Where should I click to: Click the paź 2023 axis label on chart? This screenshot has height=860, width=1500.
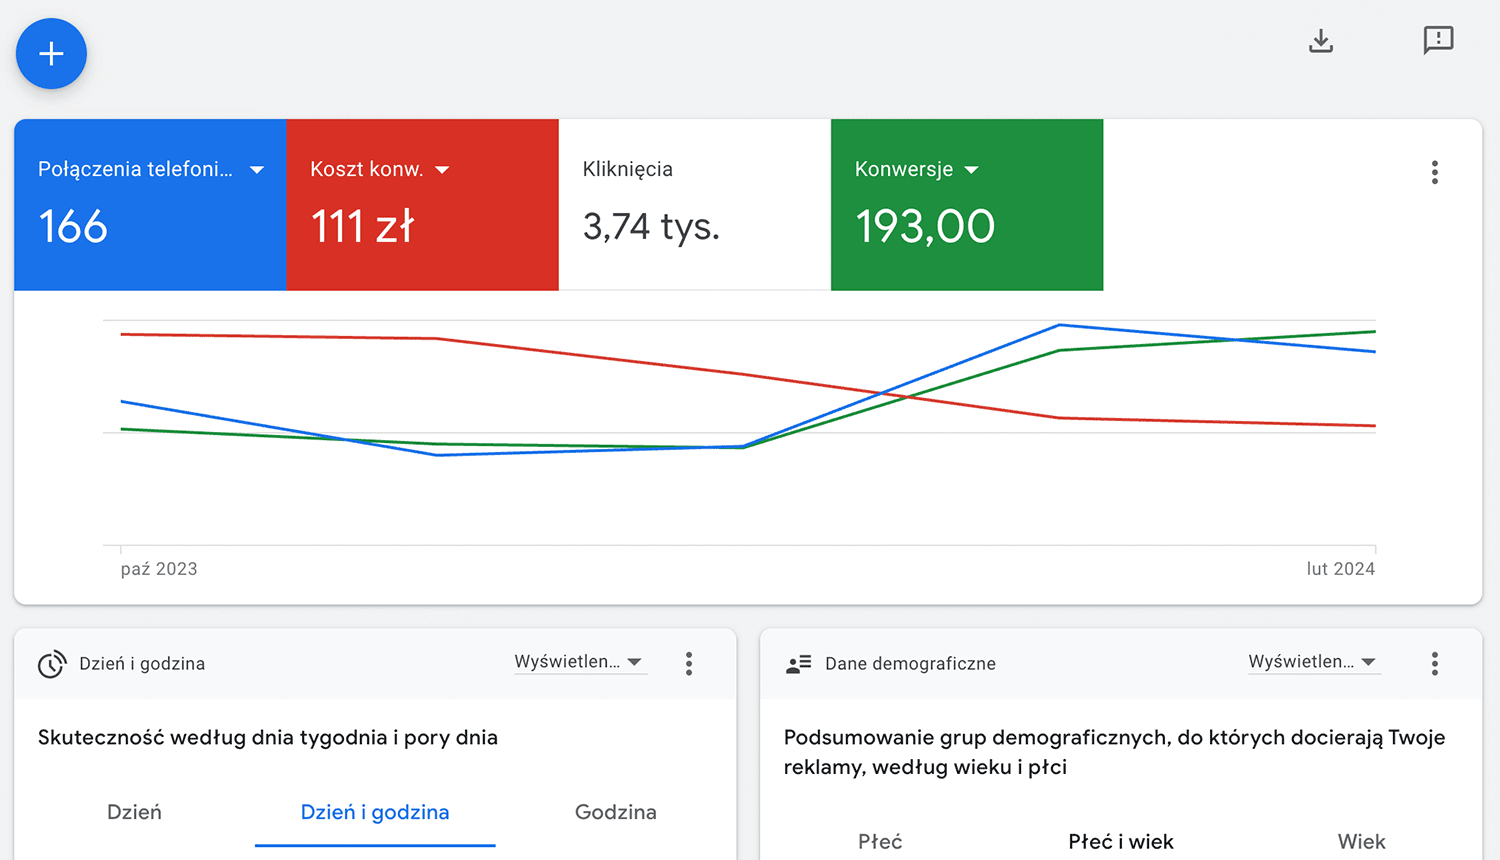(159, 569)
